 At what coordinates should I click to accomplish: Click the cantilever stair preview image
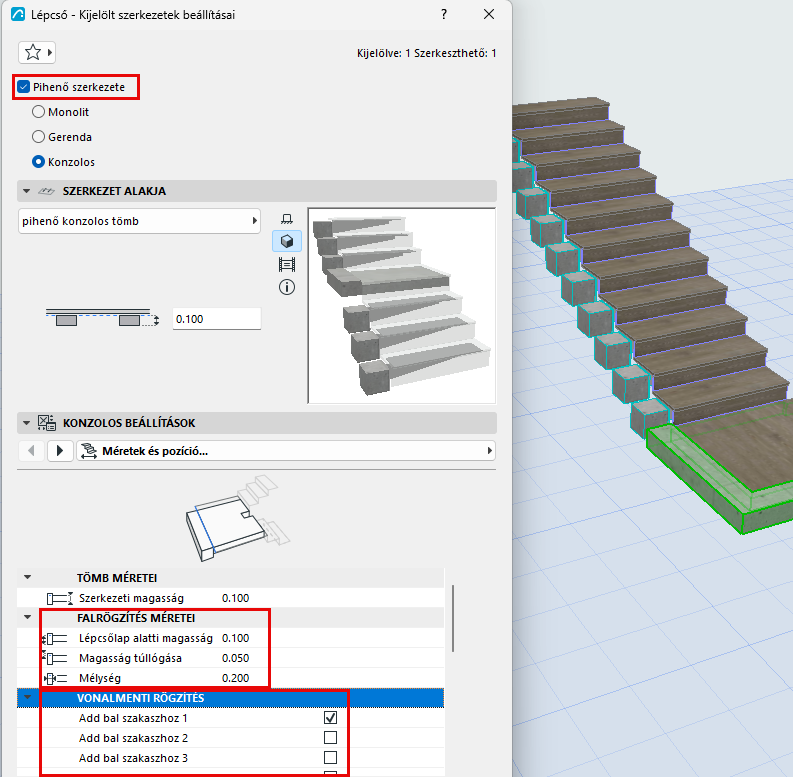pos(402,306)
